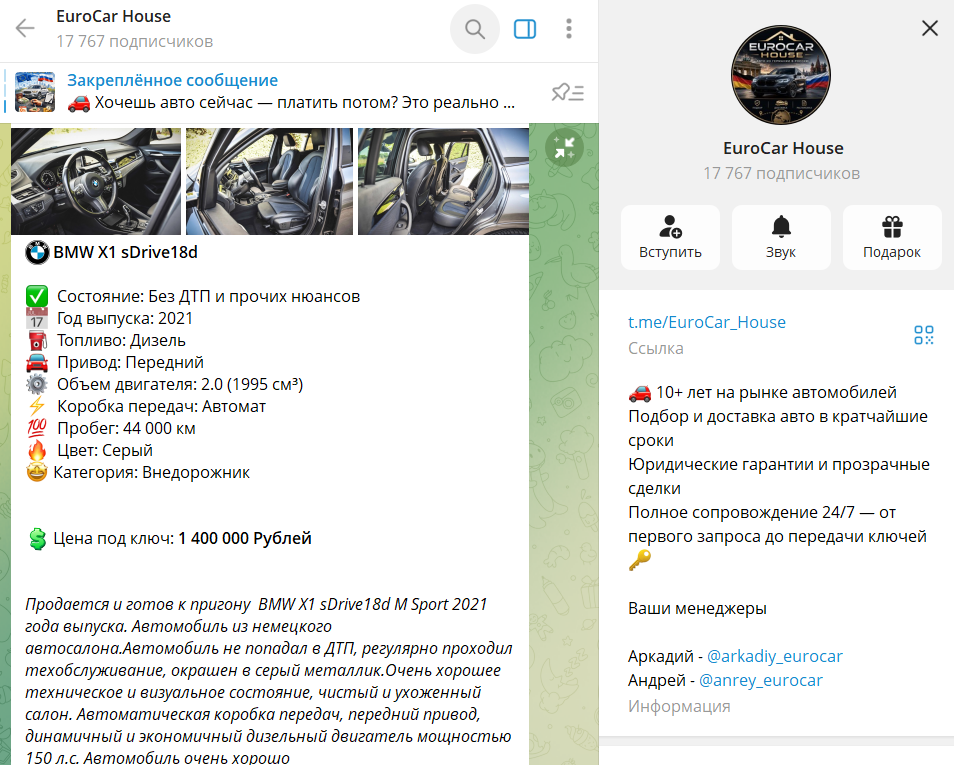Click the 100 emoji by Пробег

tap(37, 428)
